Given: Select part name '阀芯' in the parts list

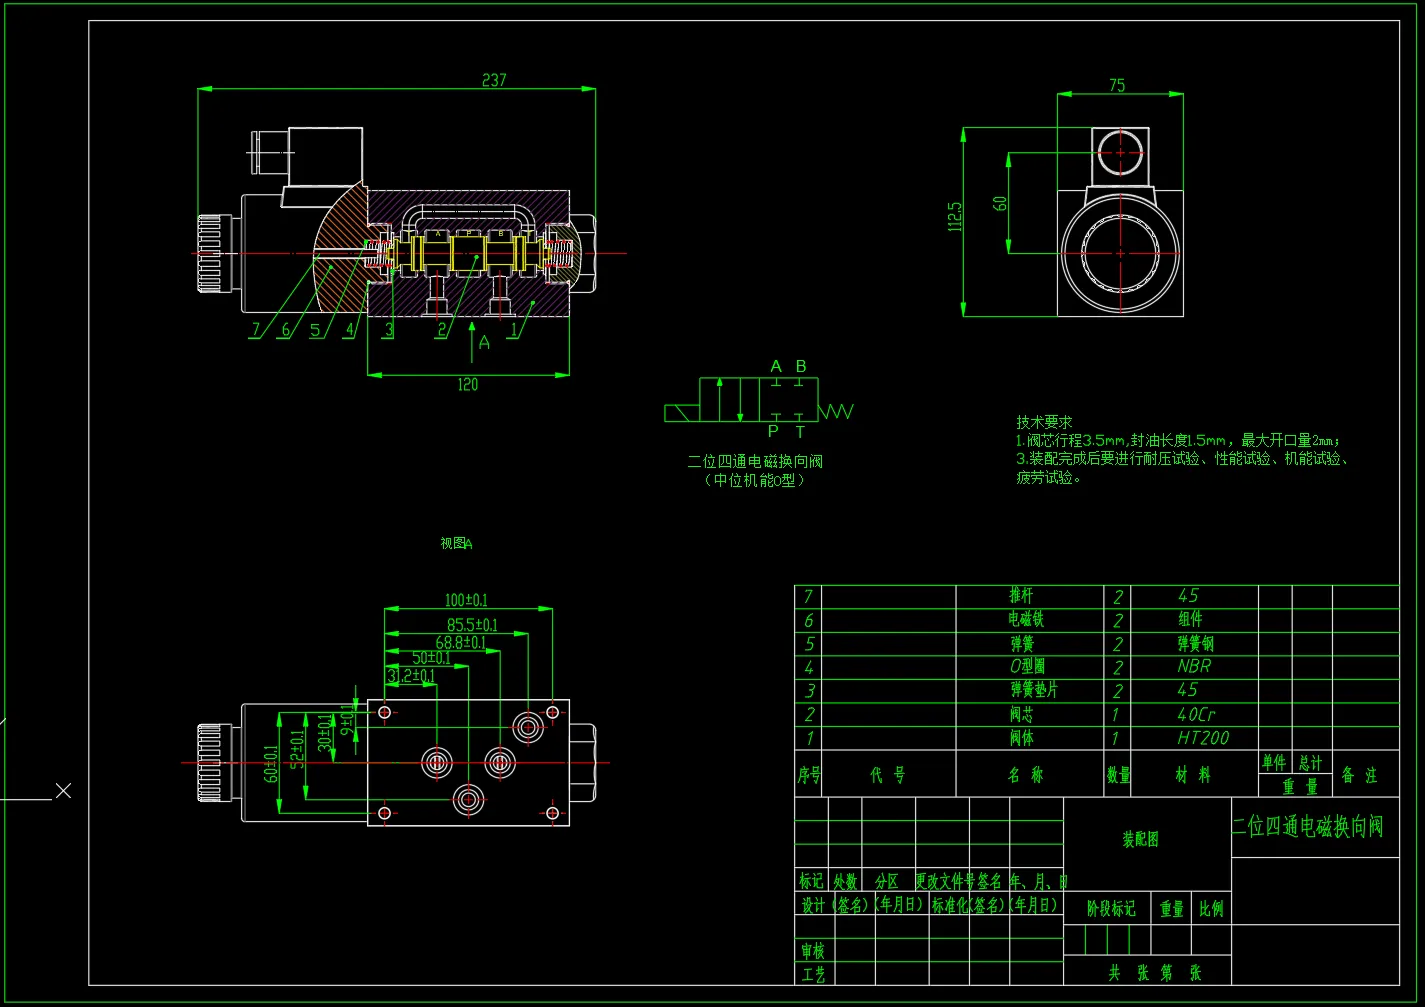Looking at the screenshot, I should click(1021, 714).
